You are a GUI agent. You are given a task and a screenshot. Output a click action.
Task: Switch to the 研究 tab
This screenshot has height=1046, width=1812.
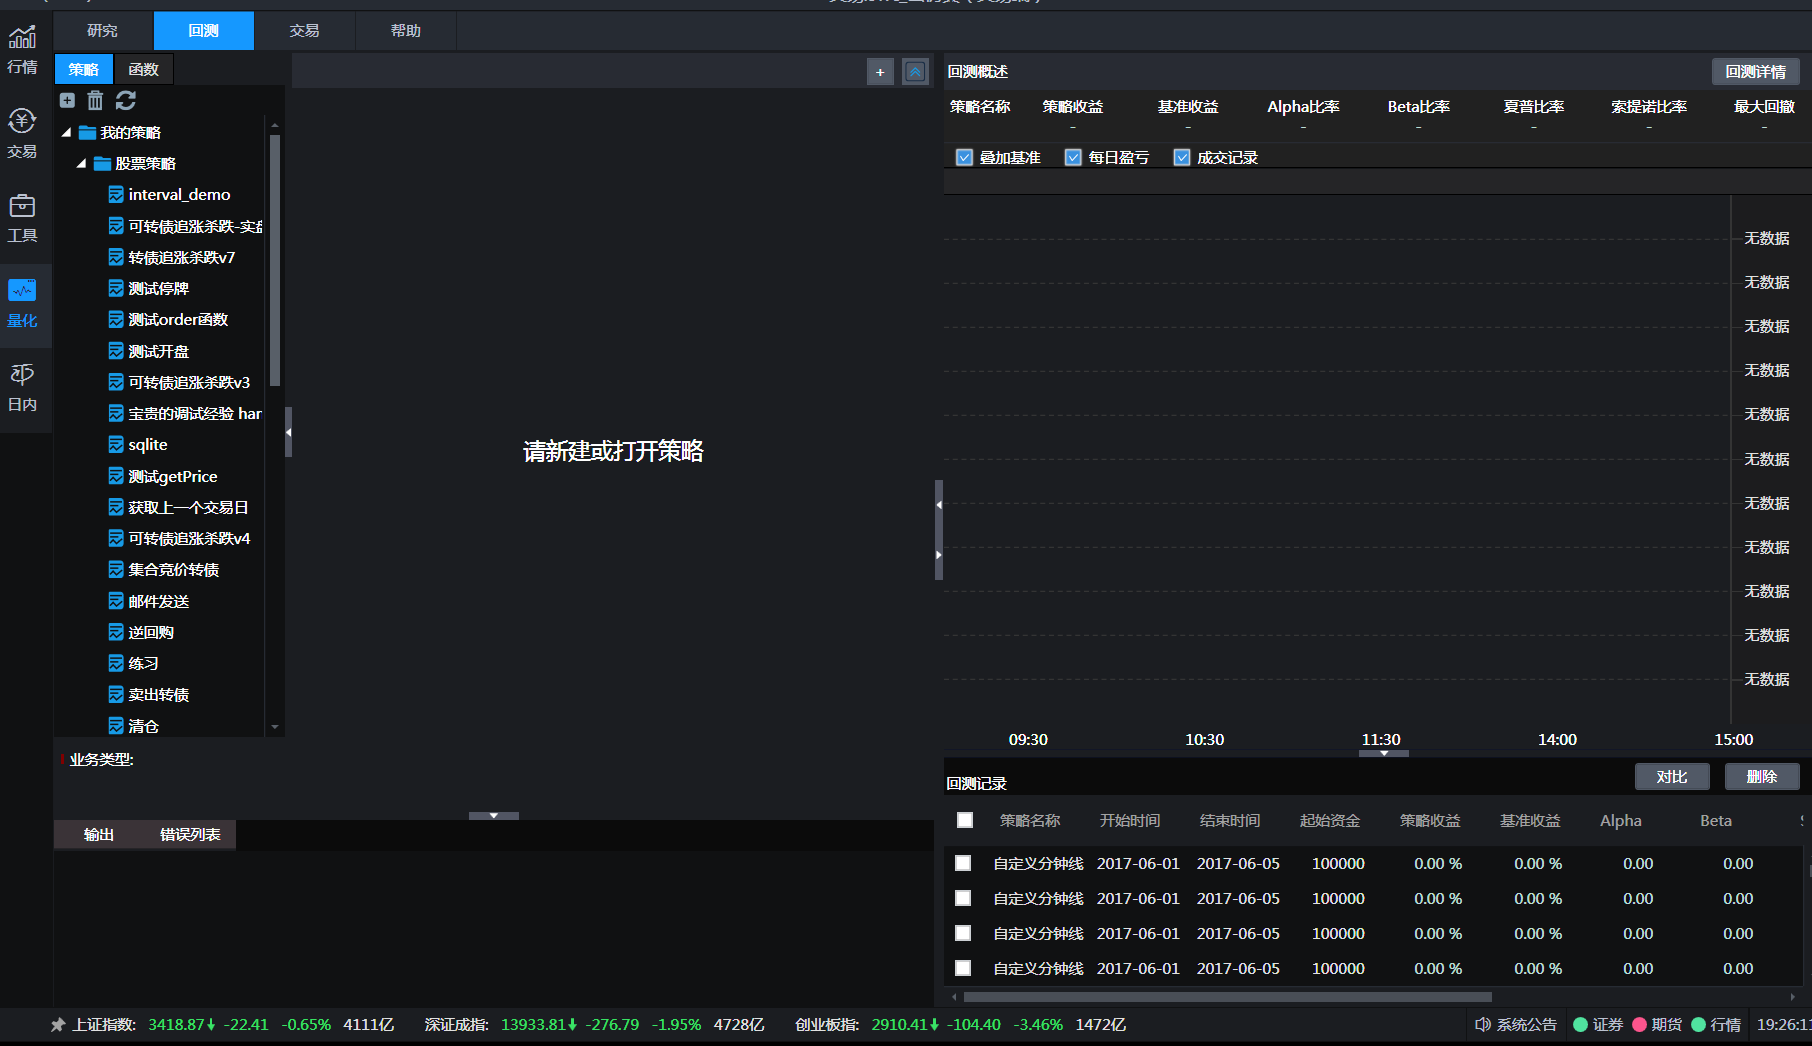pos(103,31)
